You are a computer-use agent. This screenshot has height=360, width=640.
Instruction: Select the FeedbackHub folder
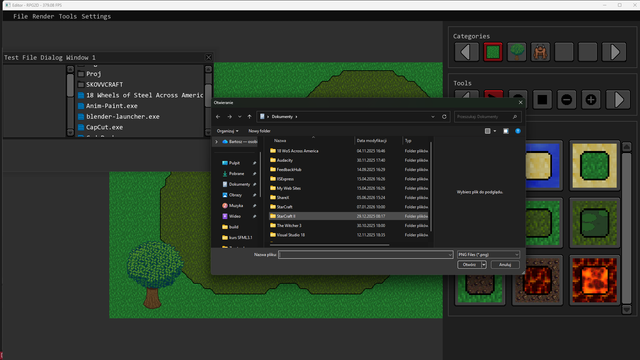pyautogui.click(x=349, y=169)
